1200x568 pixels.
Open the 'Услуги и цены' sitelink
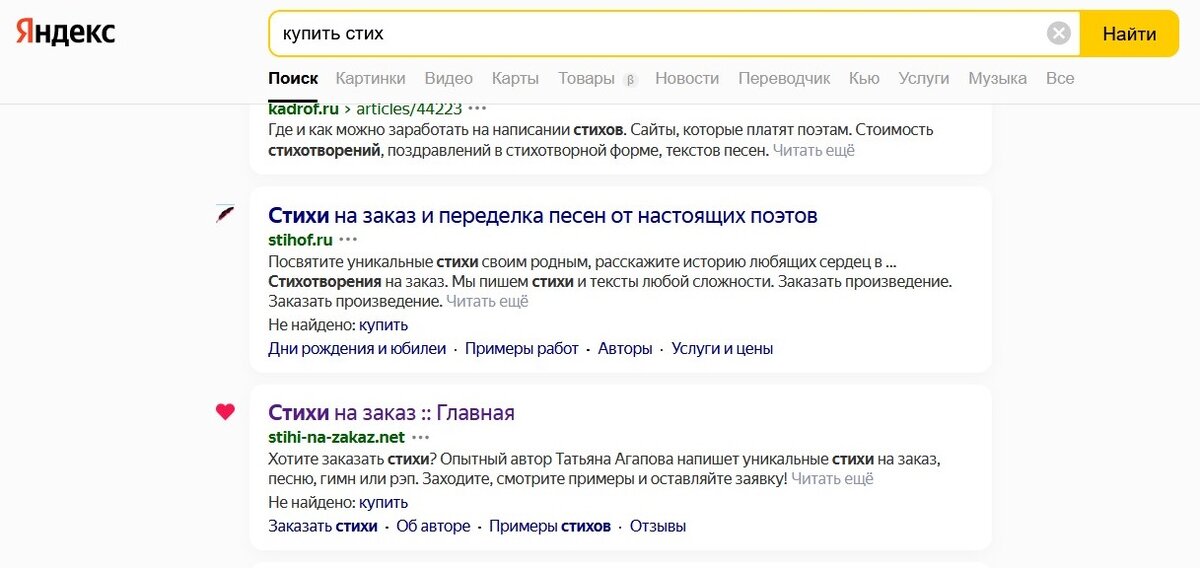[722, 349]
